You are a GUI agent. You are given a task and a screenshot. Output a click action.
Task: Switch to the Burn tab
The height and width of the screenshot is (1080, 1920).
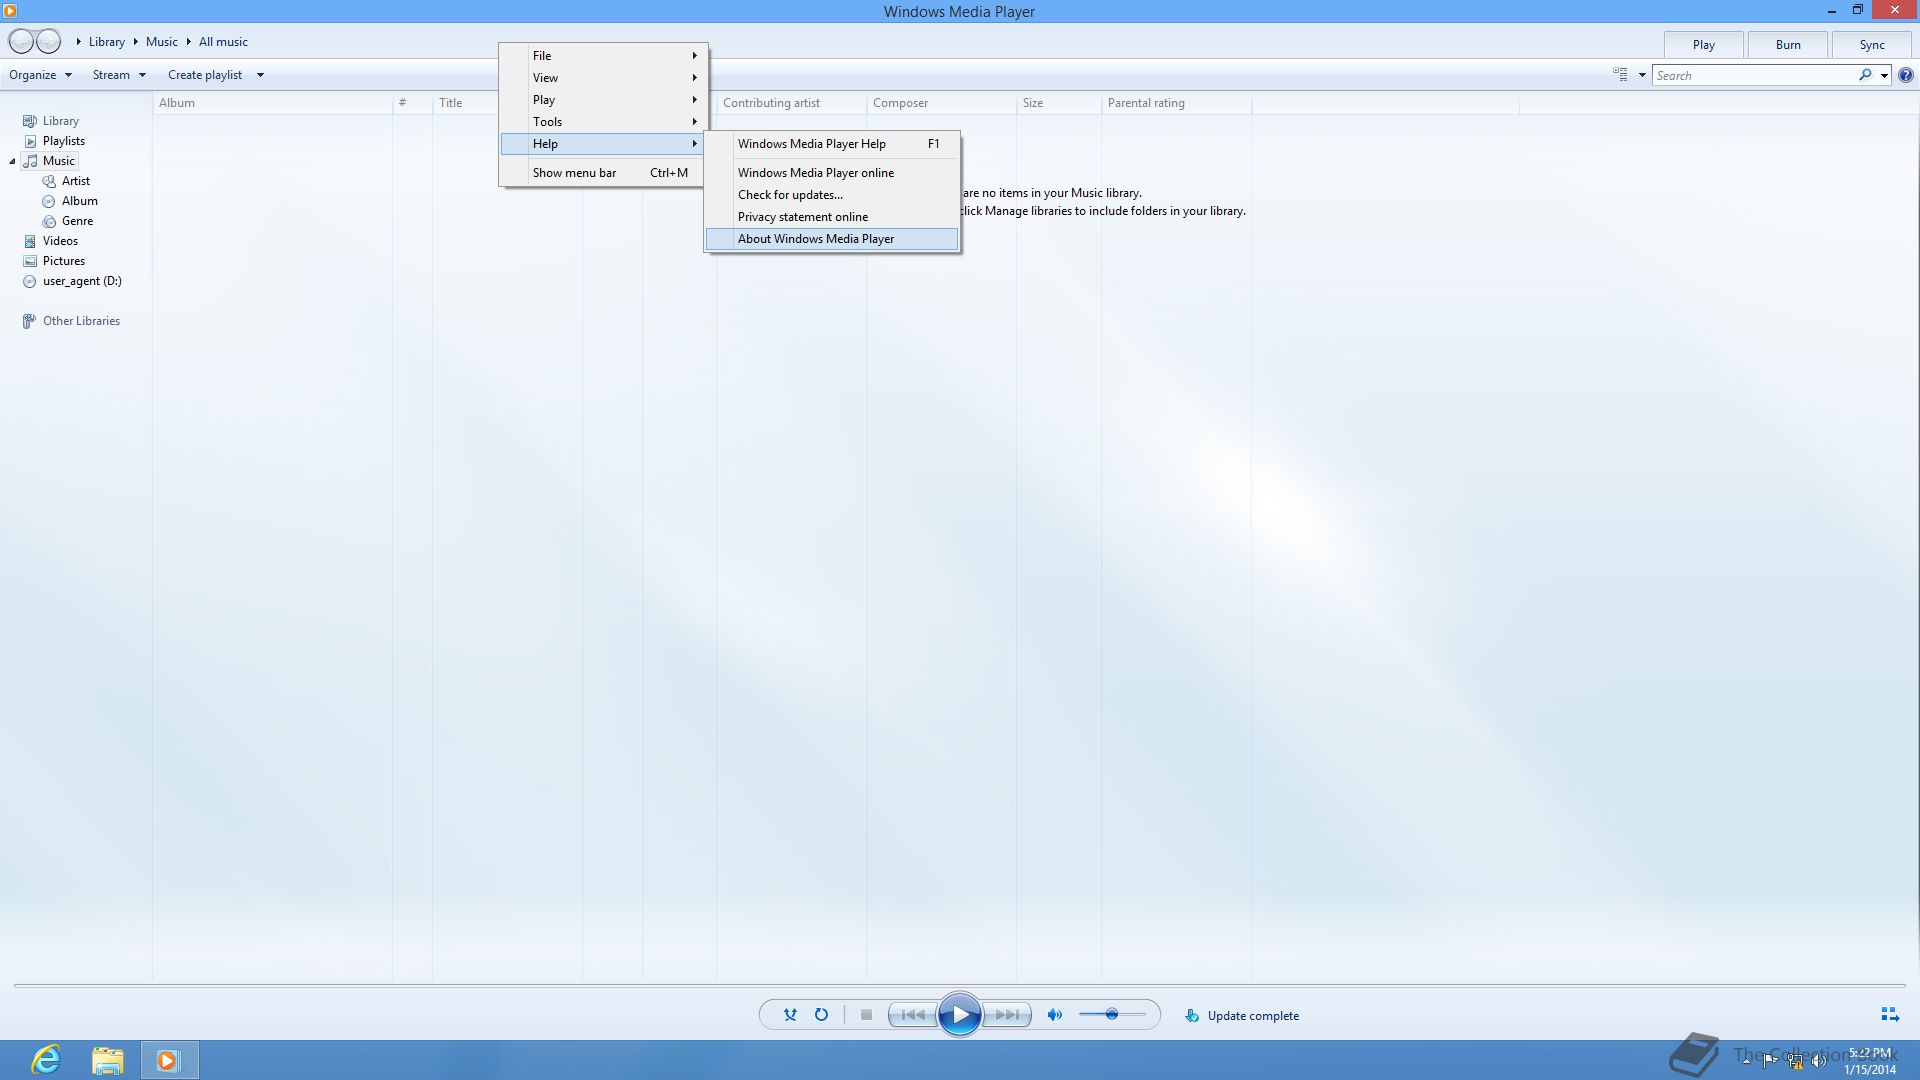tap(1788, 45)
